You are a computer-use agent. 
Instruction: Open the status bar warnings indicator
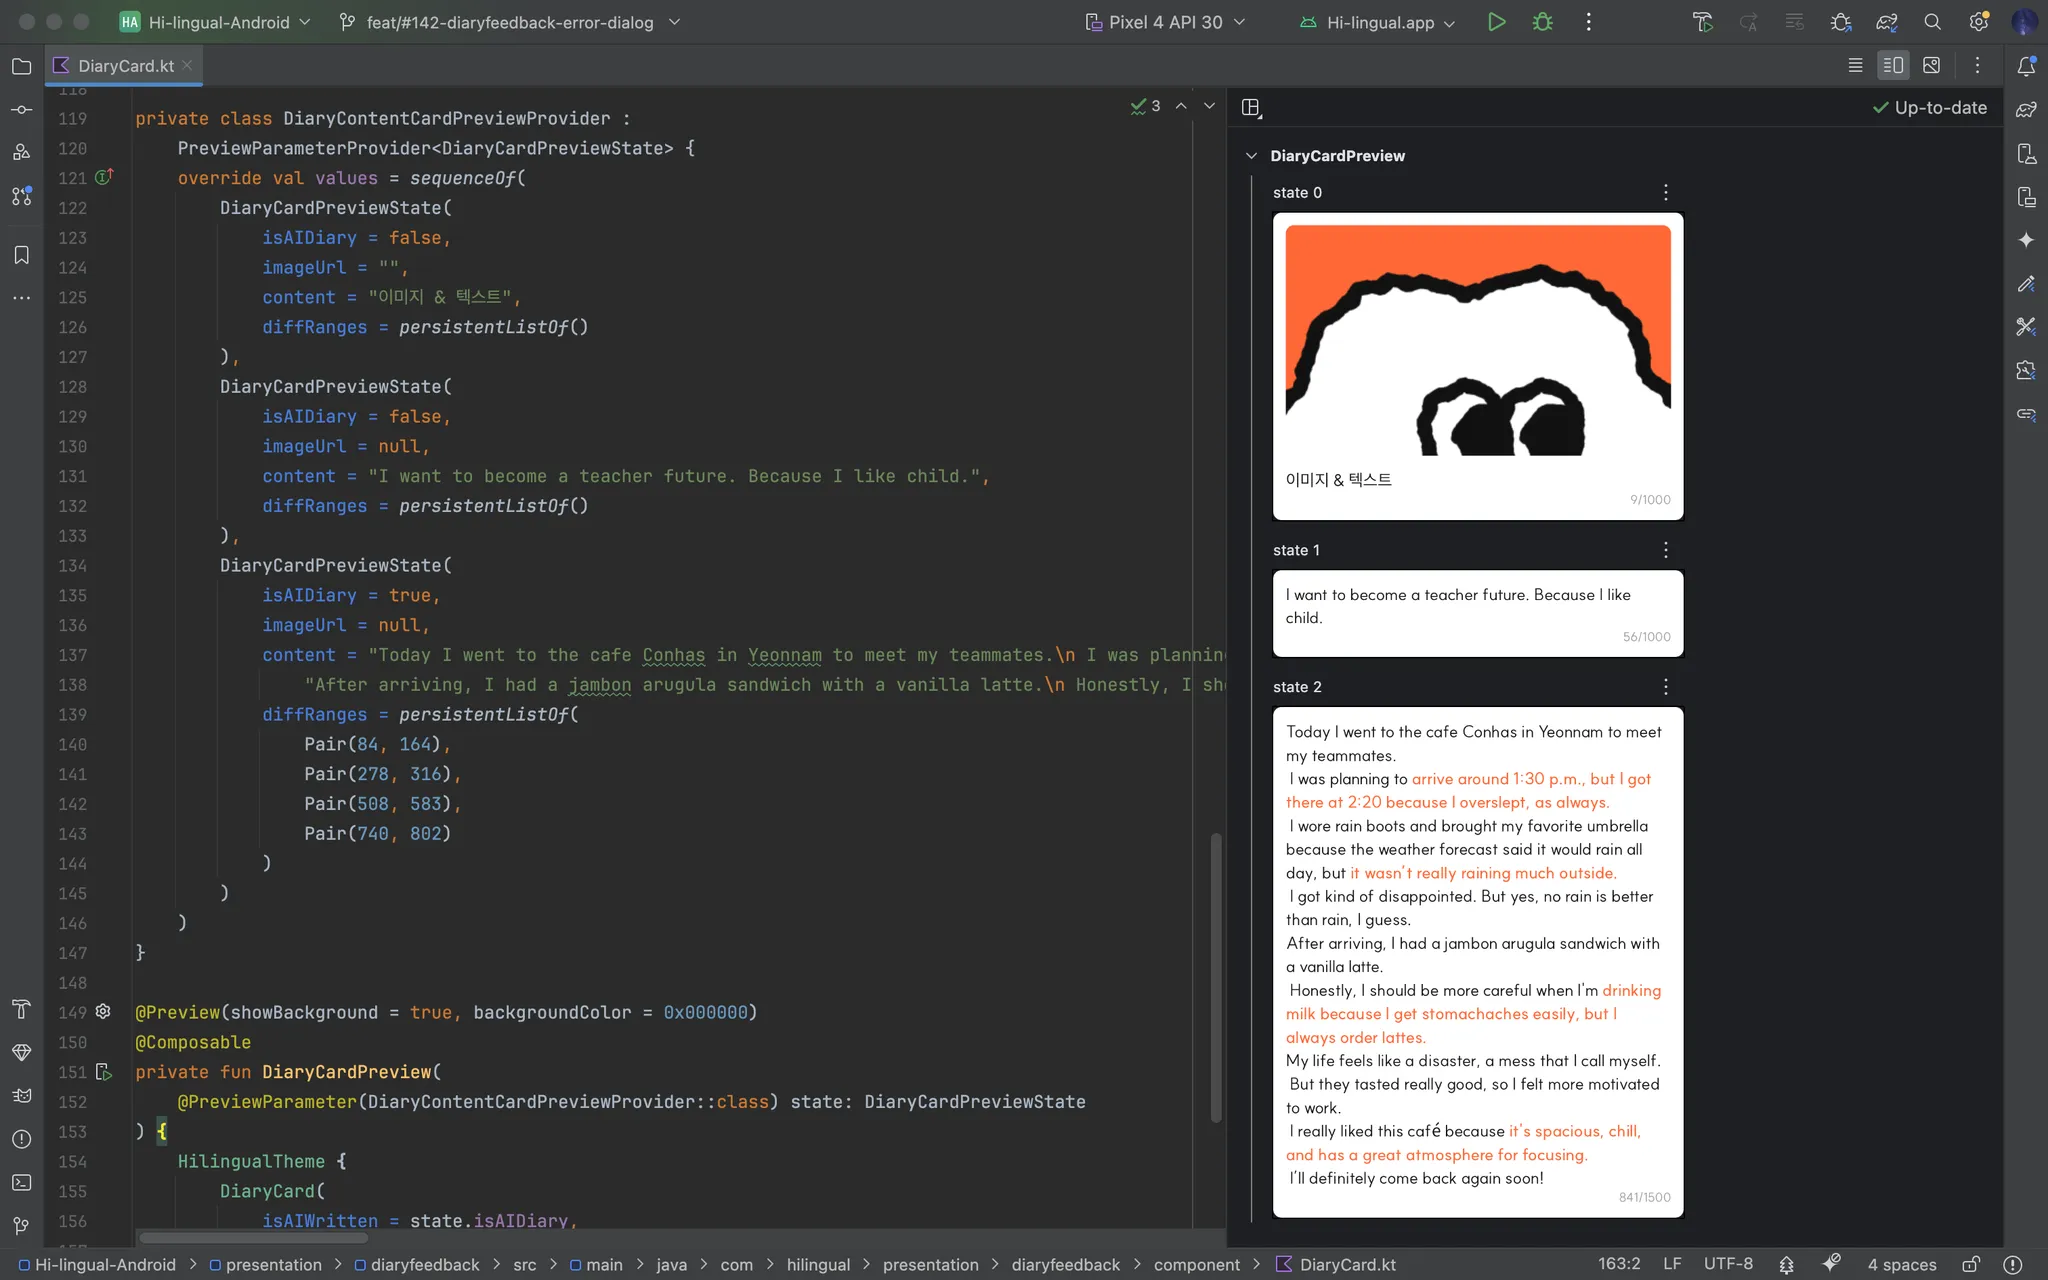(x=2012, y=1264)
